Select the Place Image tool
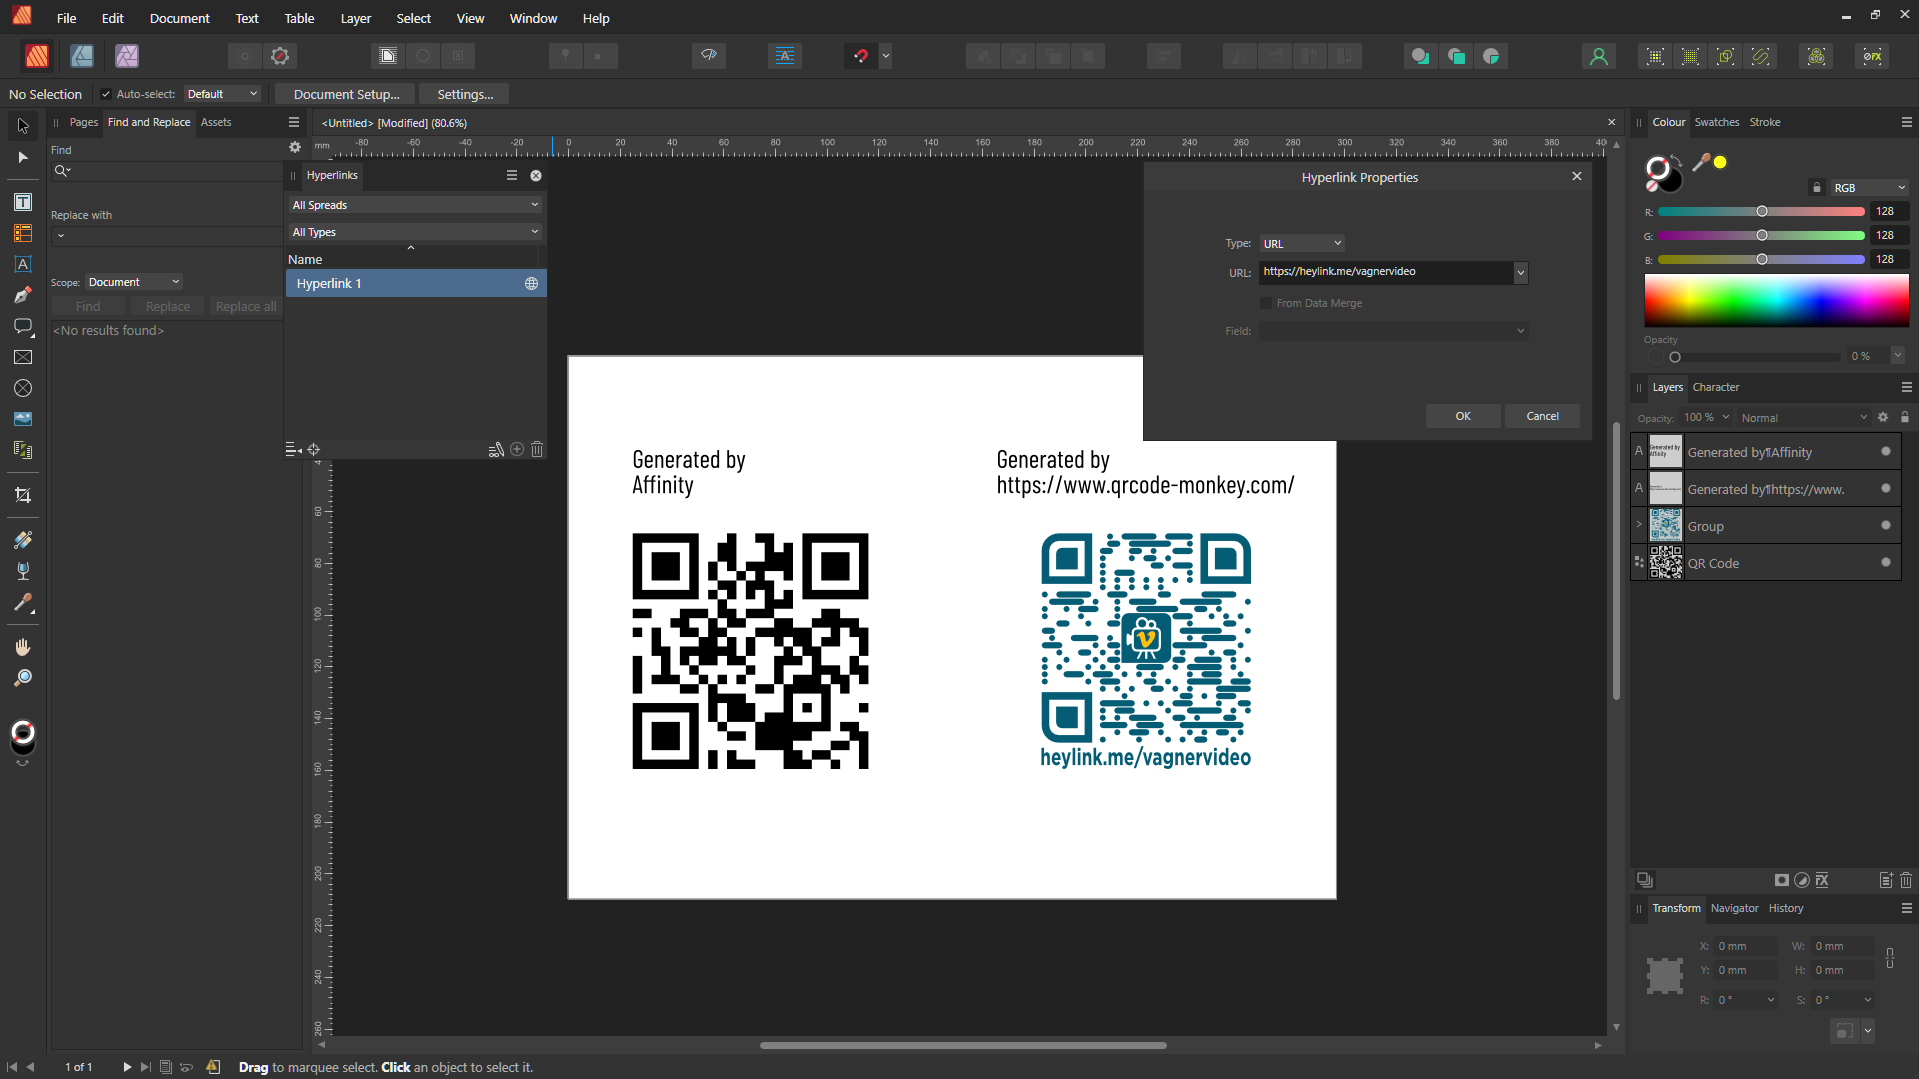This screenshot has width=1919, height=1079. coord(23,419)
